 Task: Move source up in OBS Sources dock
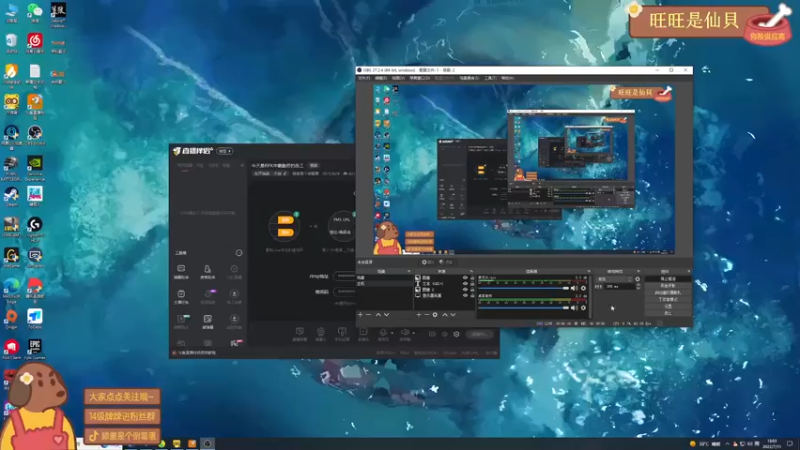click(x=445, y=315)
